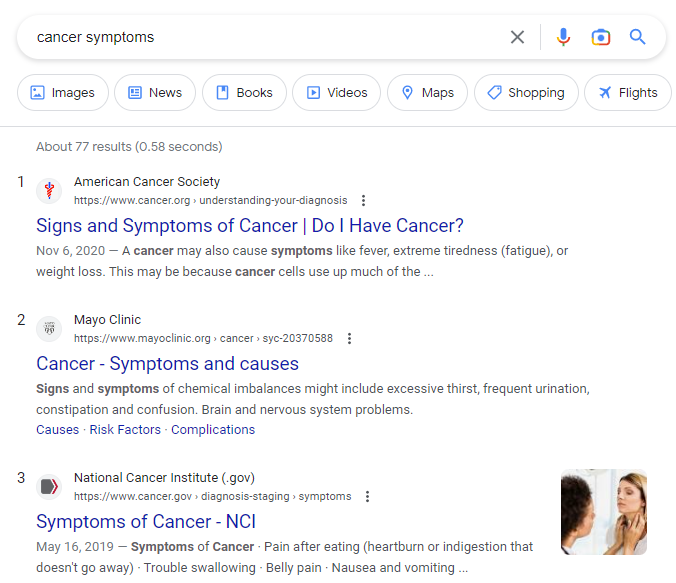
Task: Open more options for American Cancer Society result
Action: [363, 201]
